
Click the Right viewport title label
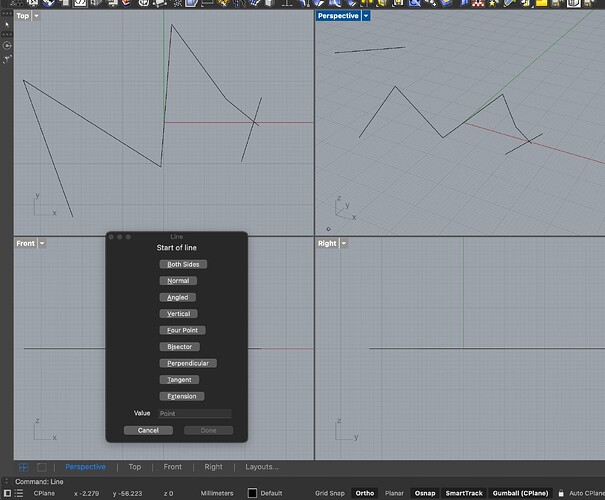(327, 243)
